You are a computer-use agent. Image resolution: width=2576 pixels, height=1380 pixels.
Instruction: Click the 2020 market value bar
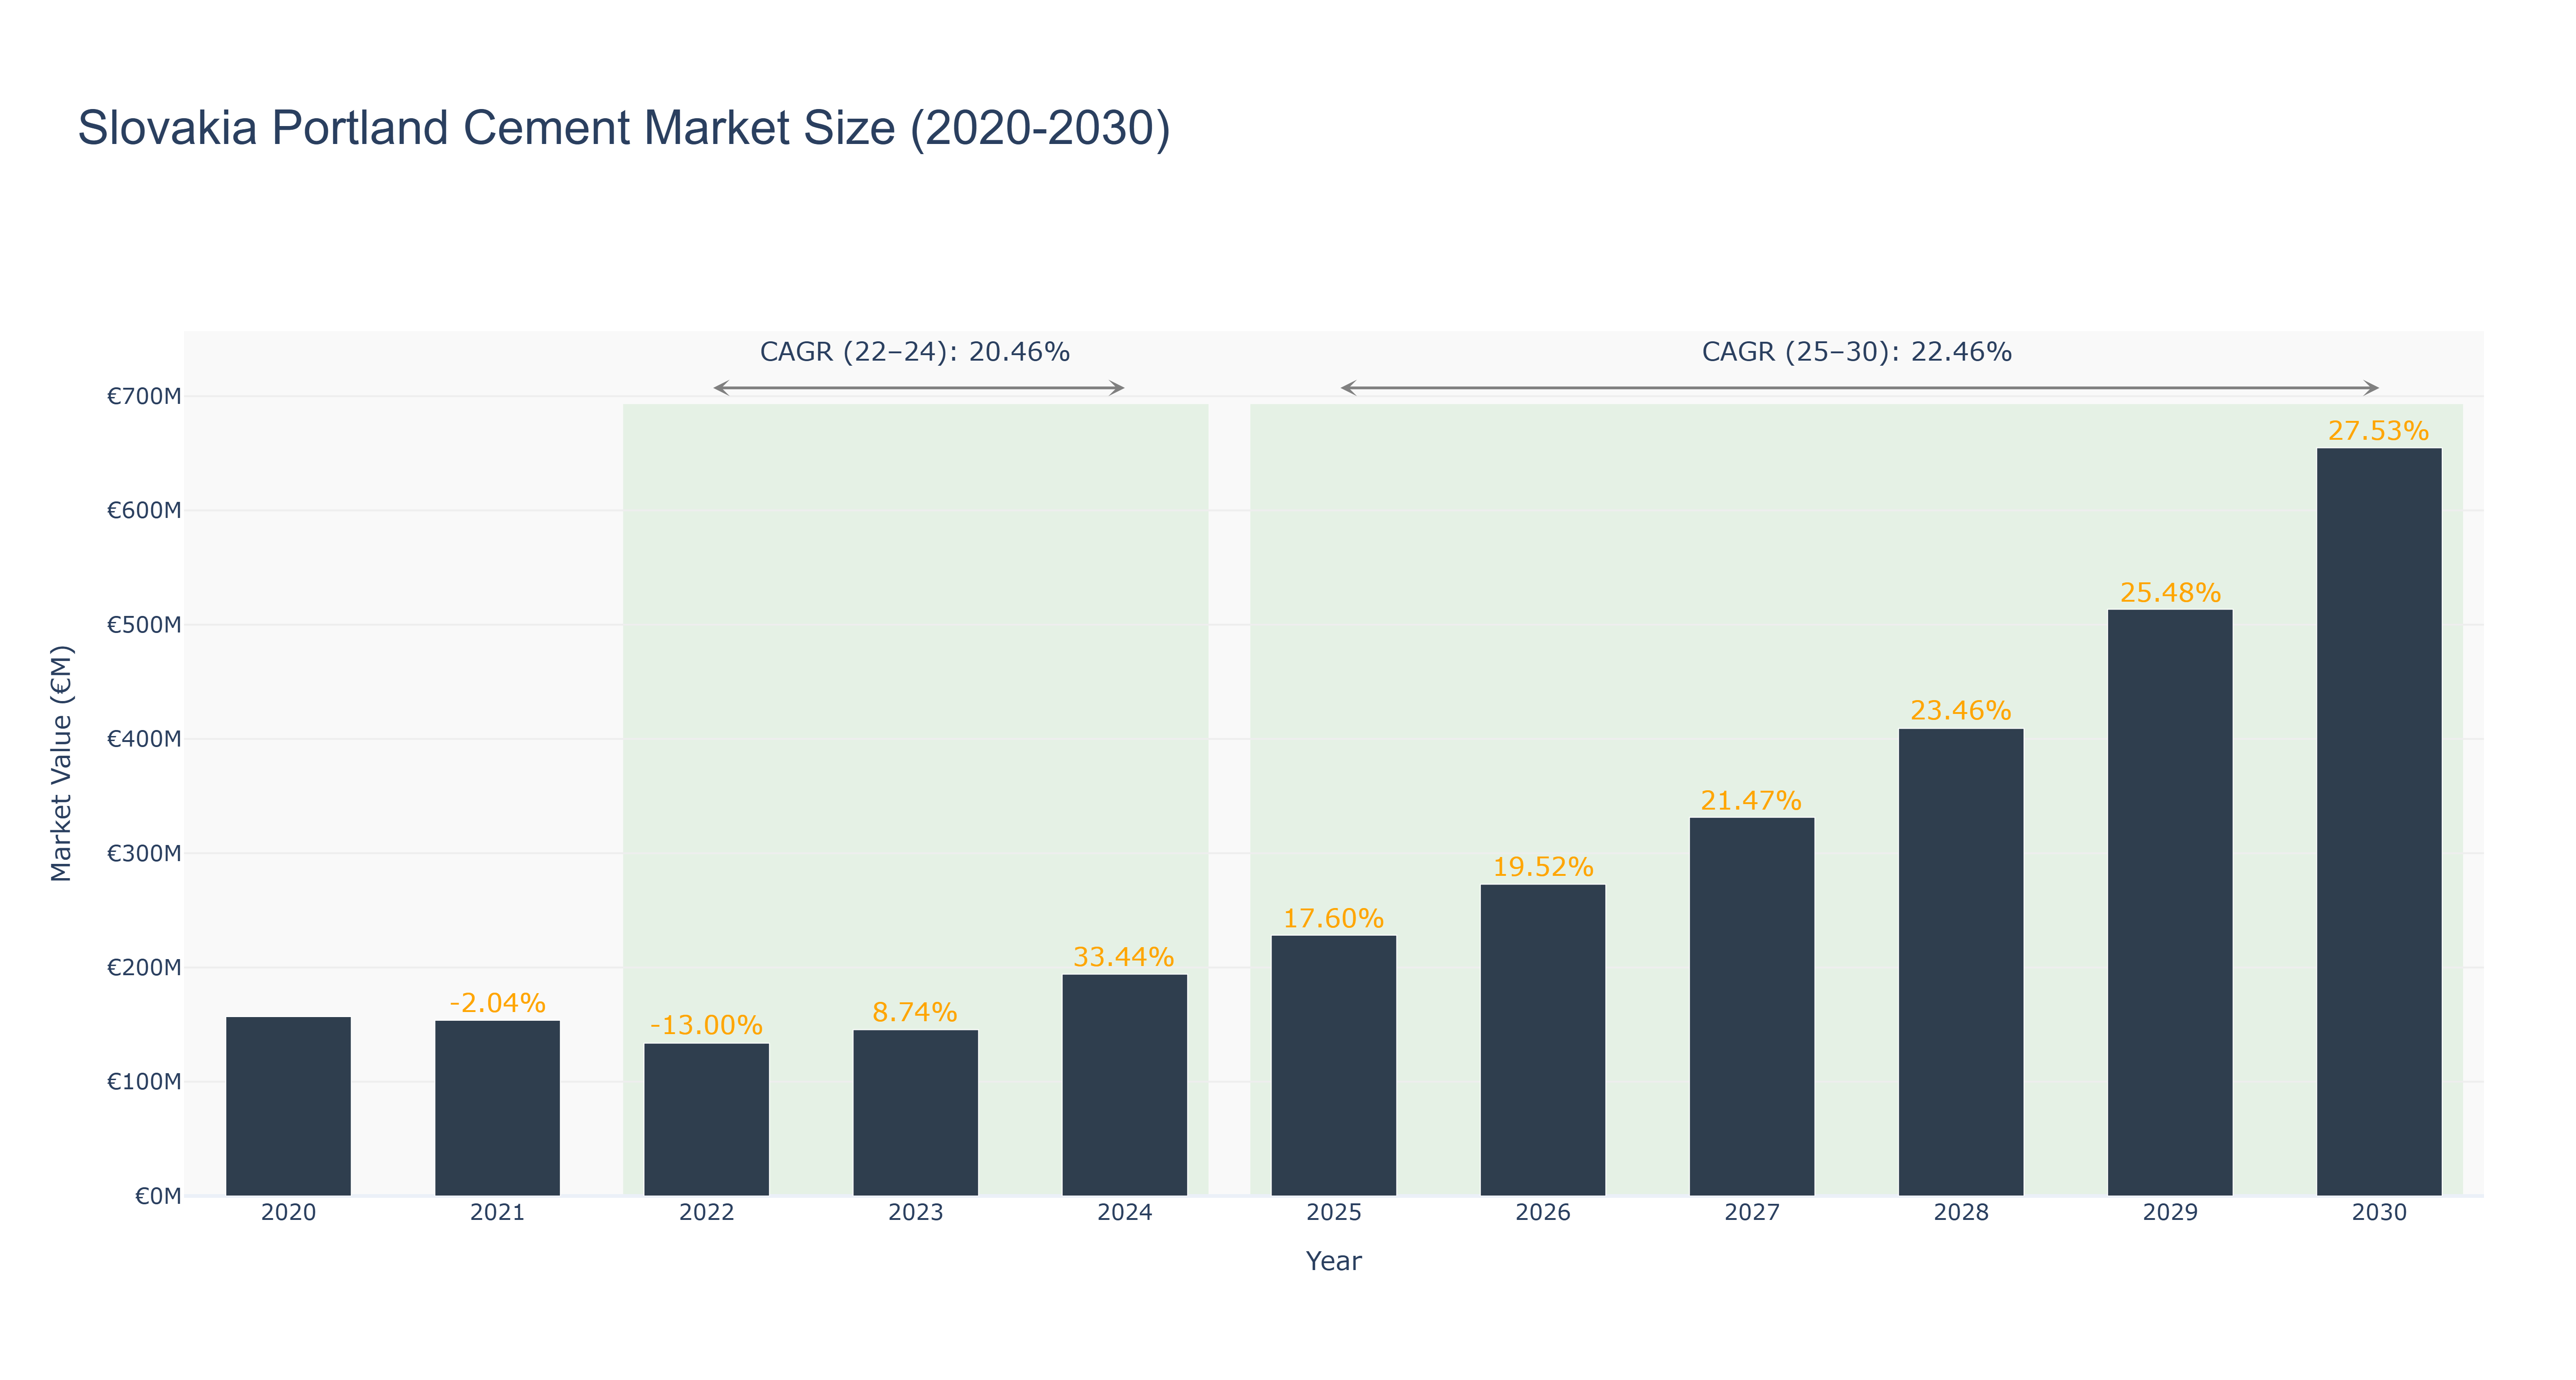click(288, 1106)
